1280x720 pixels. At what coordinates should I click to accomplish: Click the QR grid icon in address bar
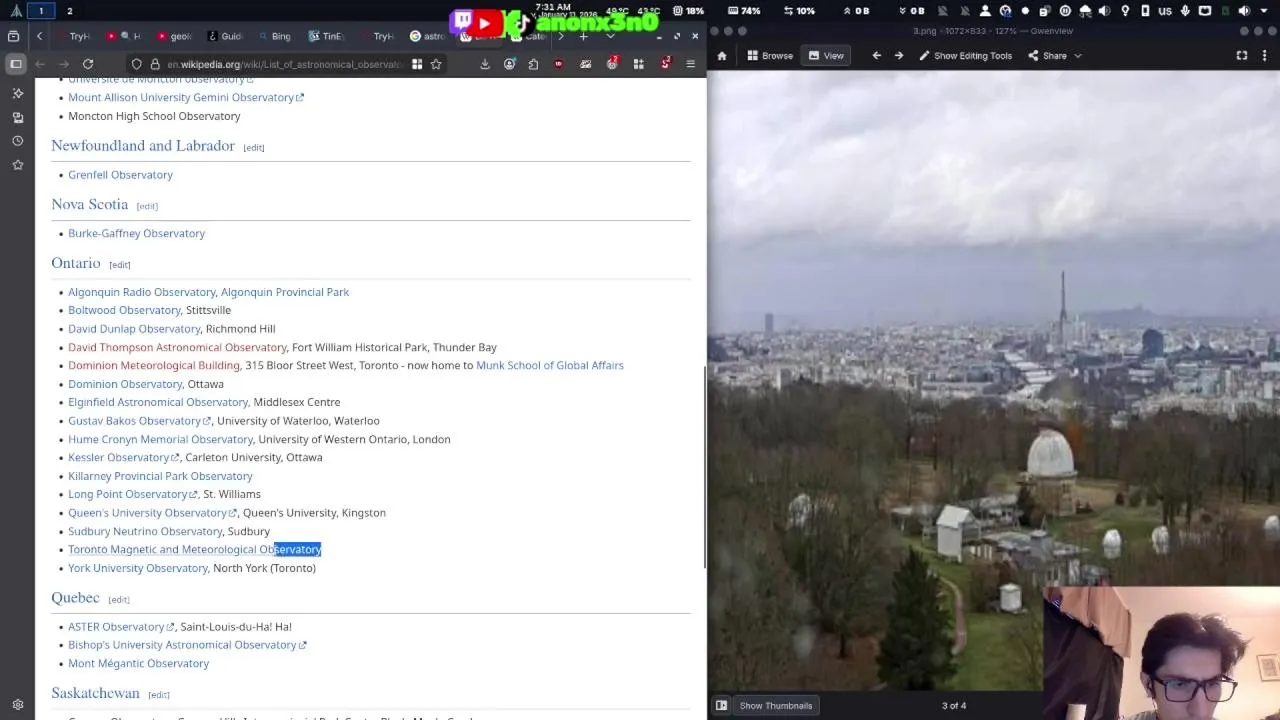pos(417,64)
